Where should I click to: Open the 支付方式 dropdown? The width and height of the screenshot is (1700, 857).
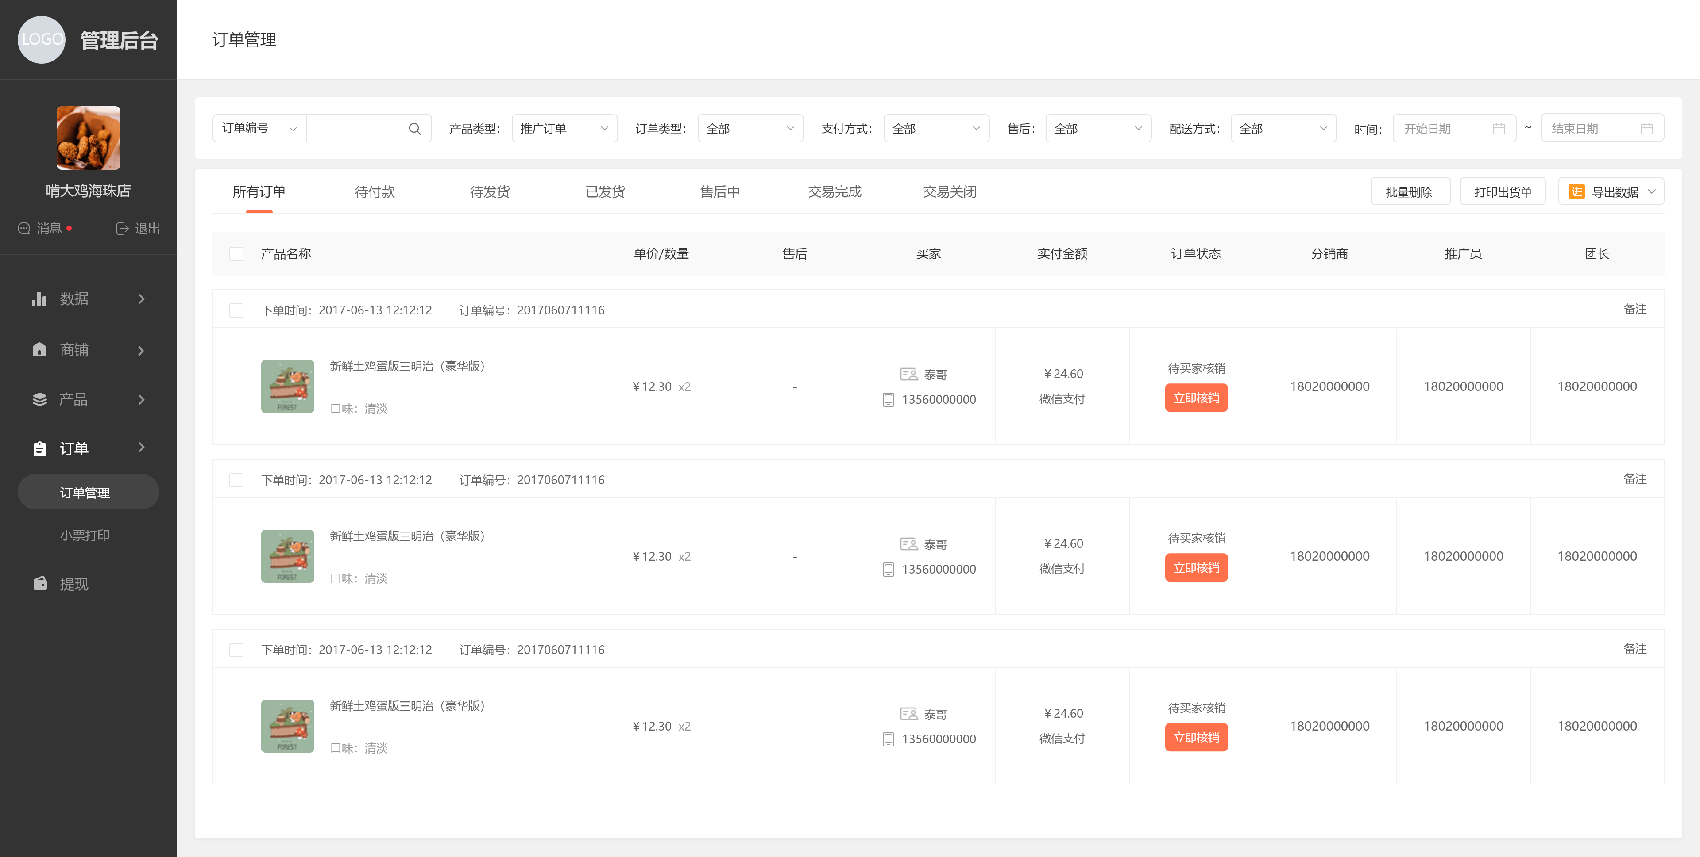point(937,129)
